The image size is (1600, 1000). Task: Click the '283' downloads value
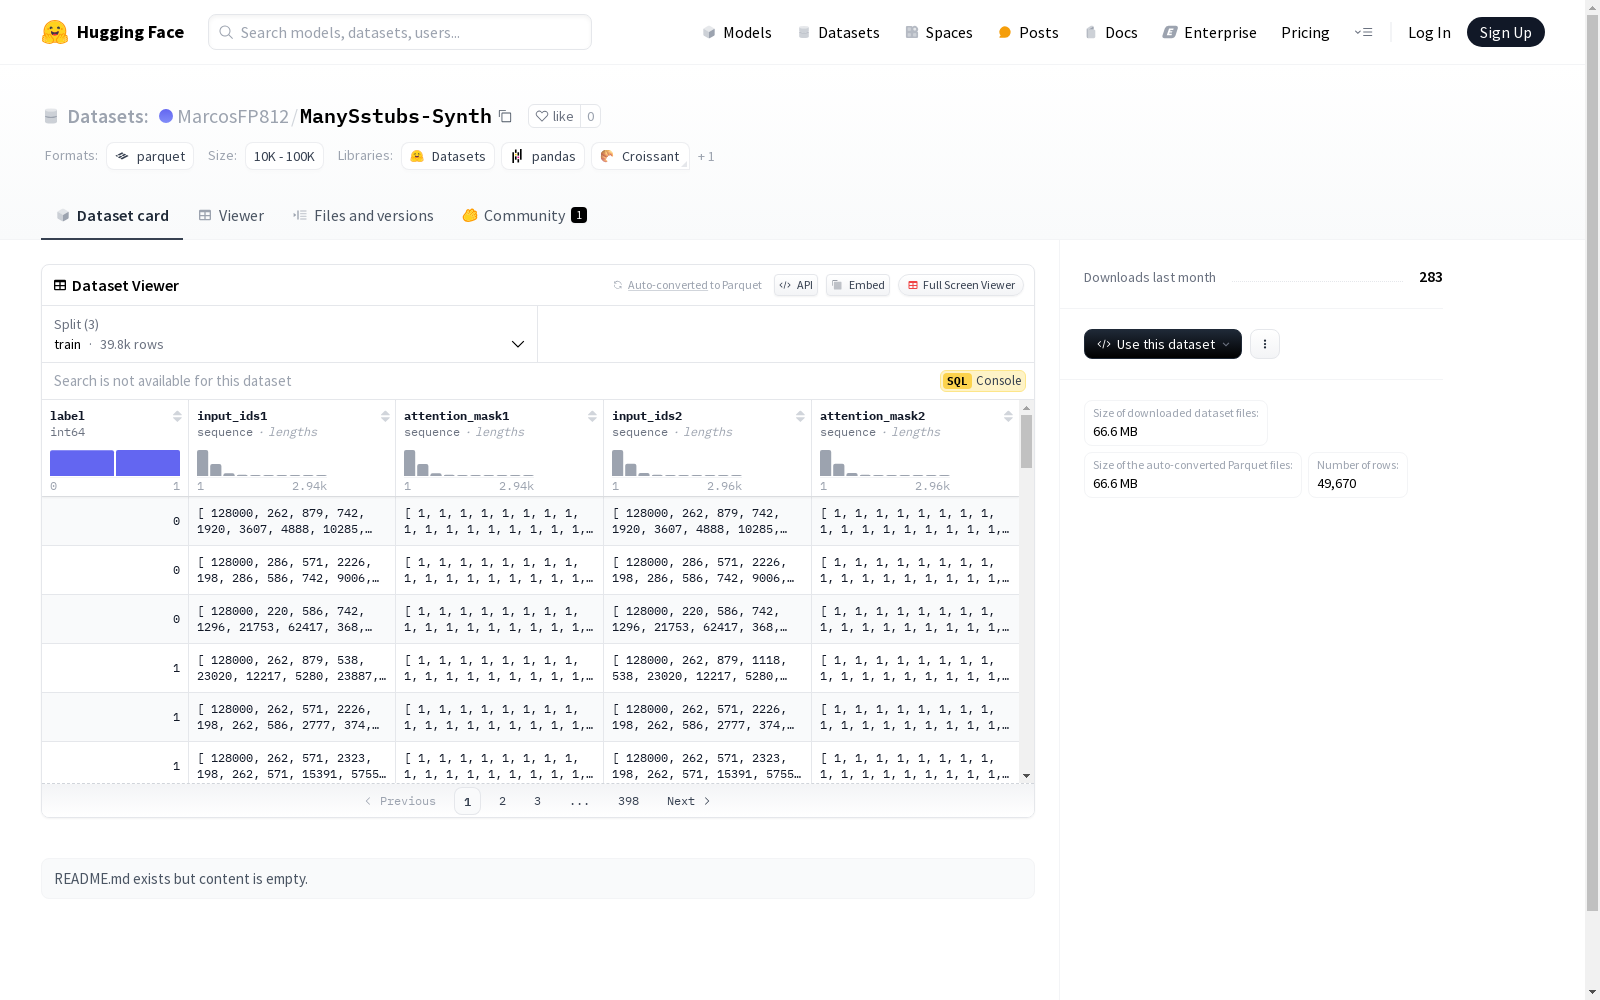pyautogui.click(x=1431, y=277)
